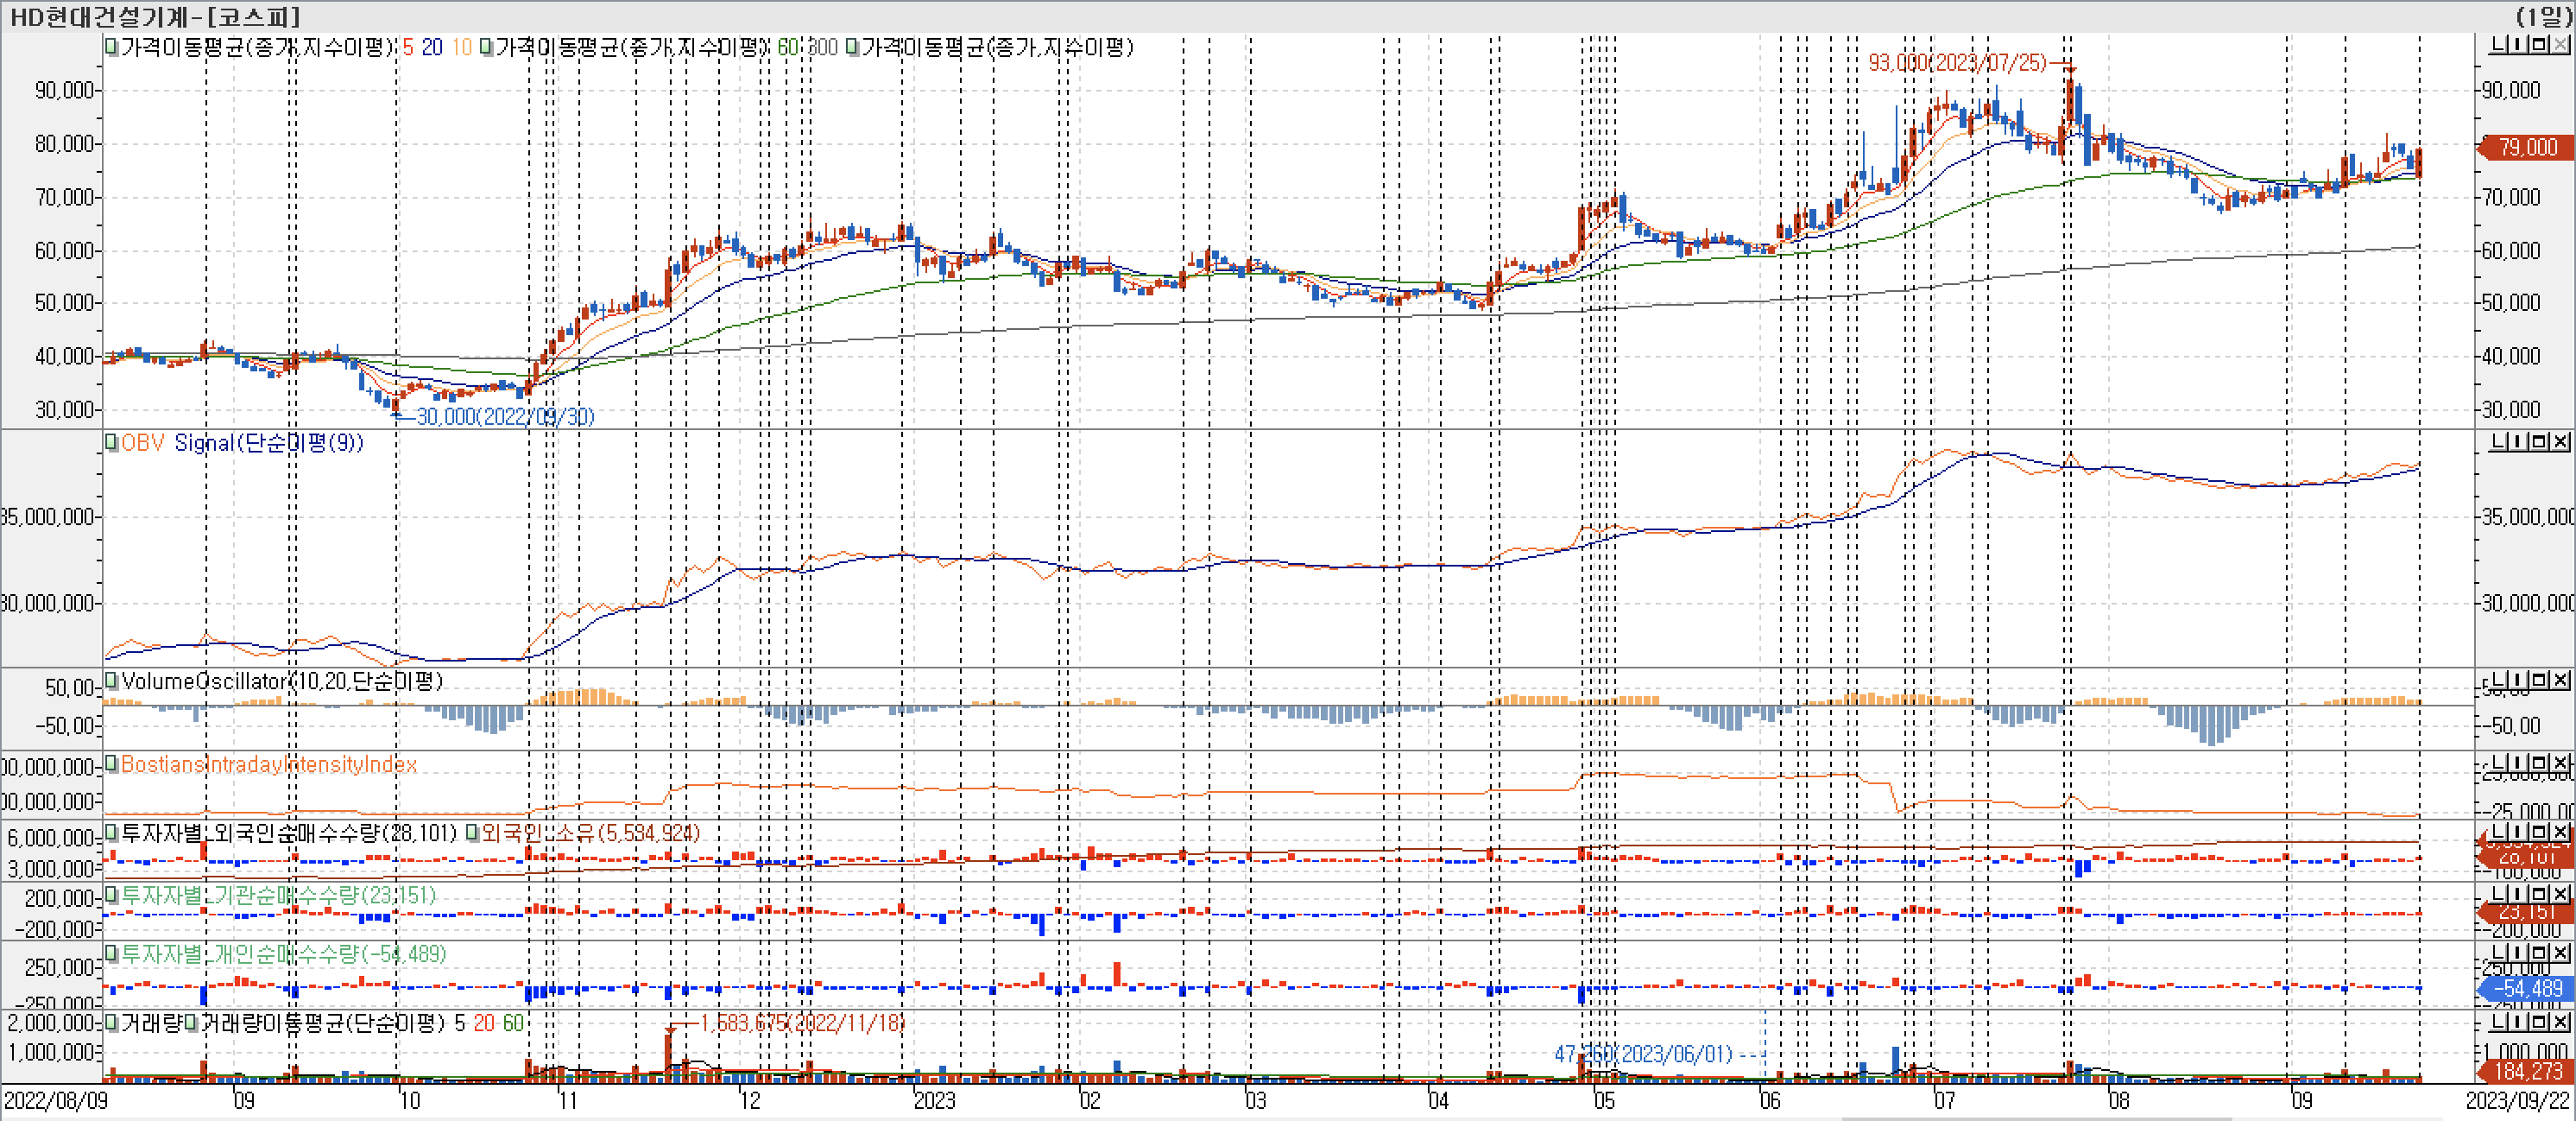Toggle the 거래량이동평균 indicator checkbox
Screen dimensions: 2576x1121
coord(191,1023)
